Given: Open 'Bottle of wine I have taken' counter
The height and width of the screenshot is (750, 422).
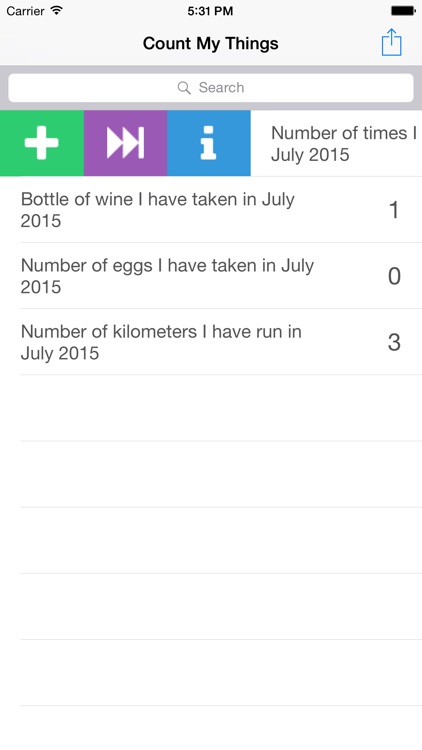Looking at the screenshot, I should 211,210.
